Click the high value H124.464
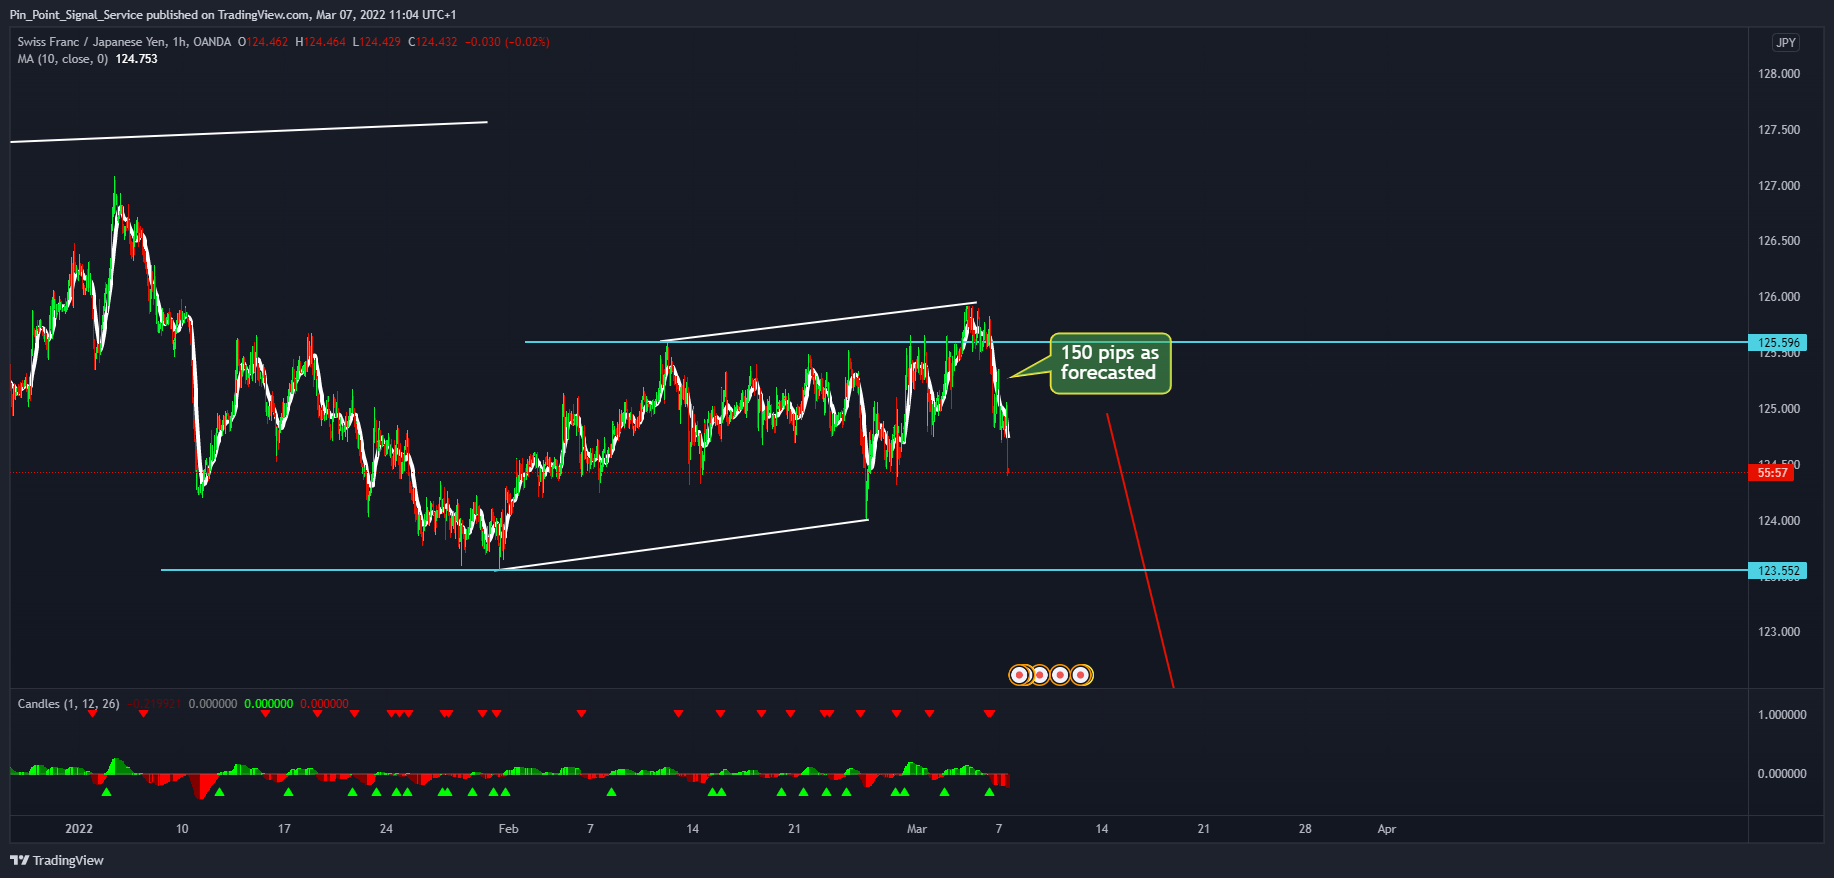The height and width of the screenshot is (878, 1834). tap(321, 42)
